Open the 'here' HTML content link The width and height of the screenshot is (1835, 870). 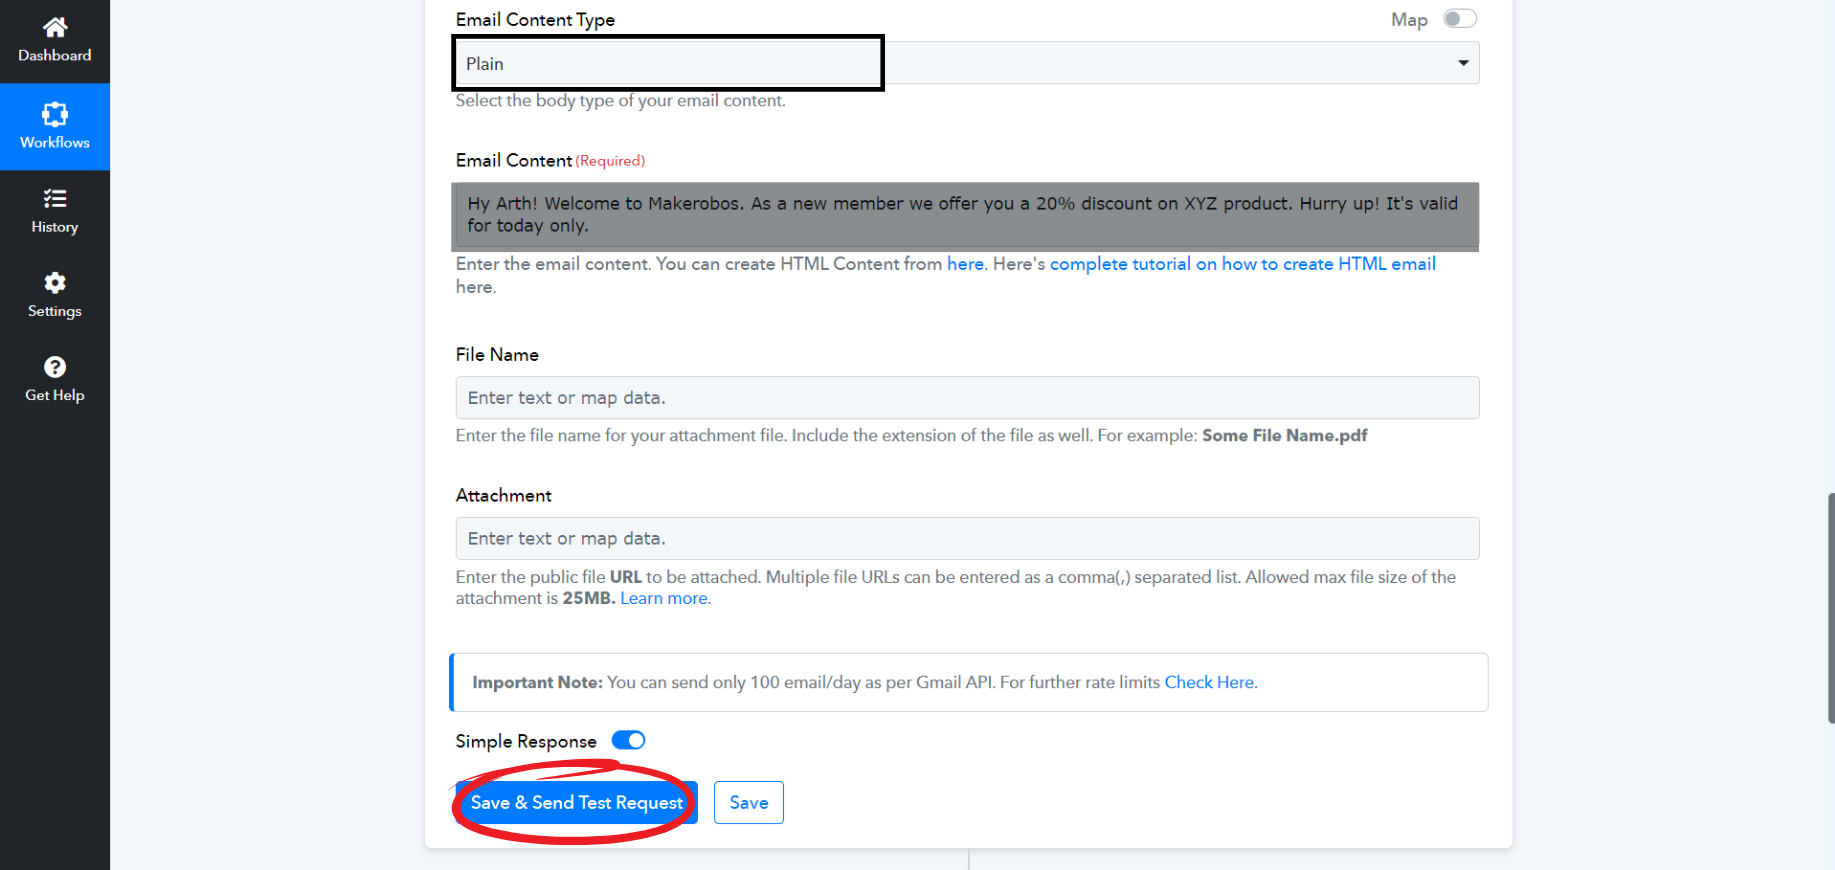965,264
